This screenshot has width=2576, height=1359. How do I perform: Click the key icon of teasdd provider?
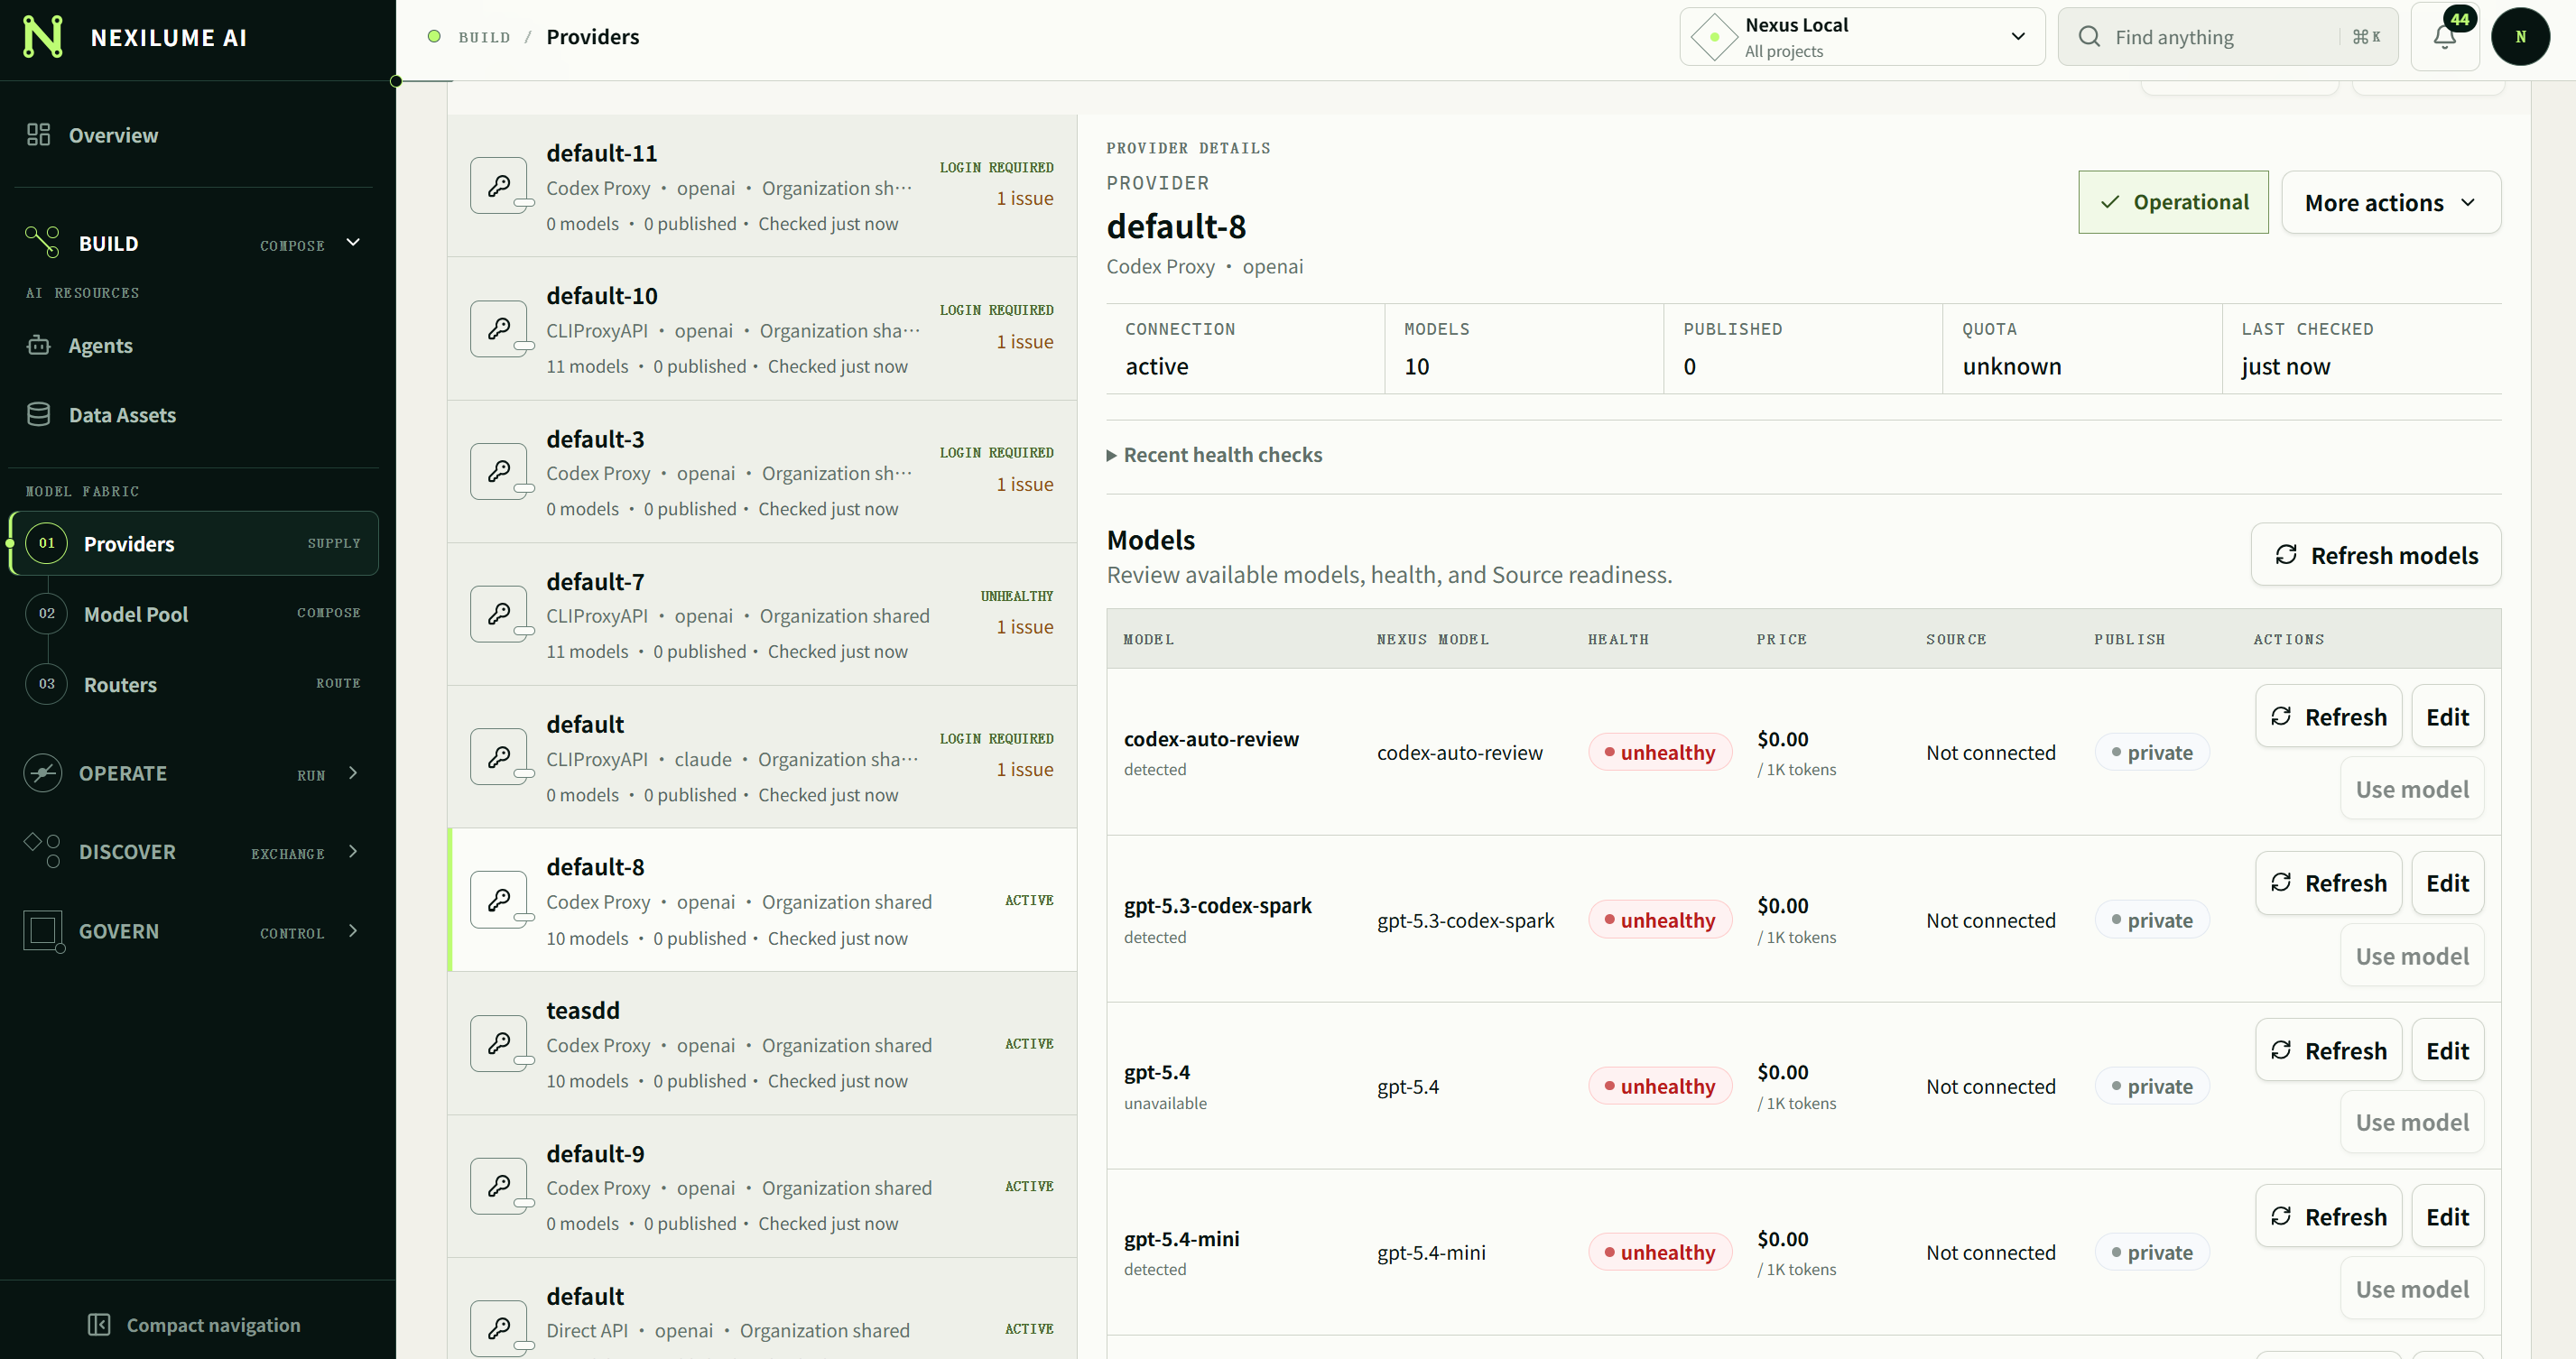[499, 1044]
